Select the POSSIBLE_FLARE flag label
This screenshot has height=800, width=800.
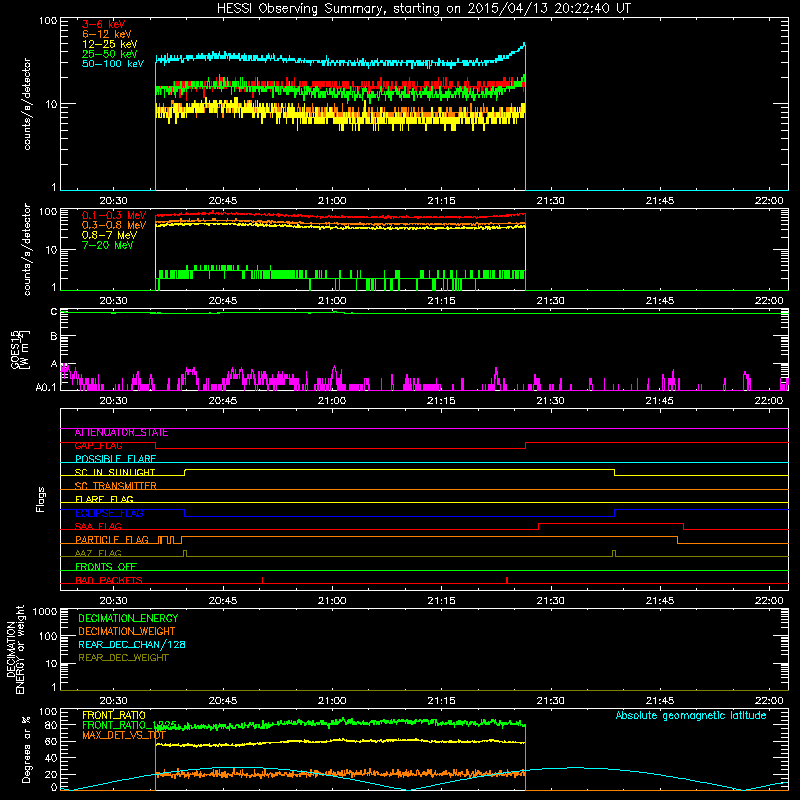click(x=115, y=459)
